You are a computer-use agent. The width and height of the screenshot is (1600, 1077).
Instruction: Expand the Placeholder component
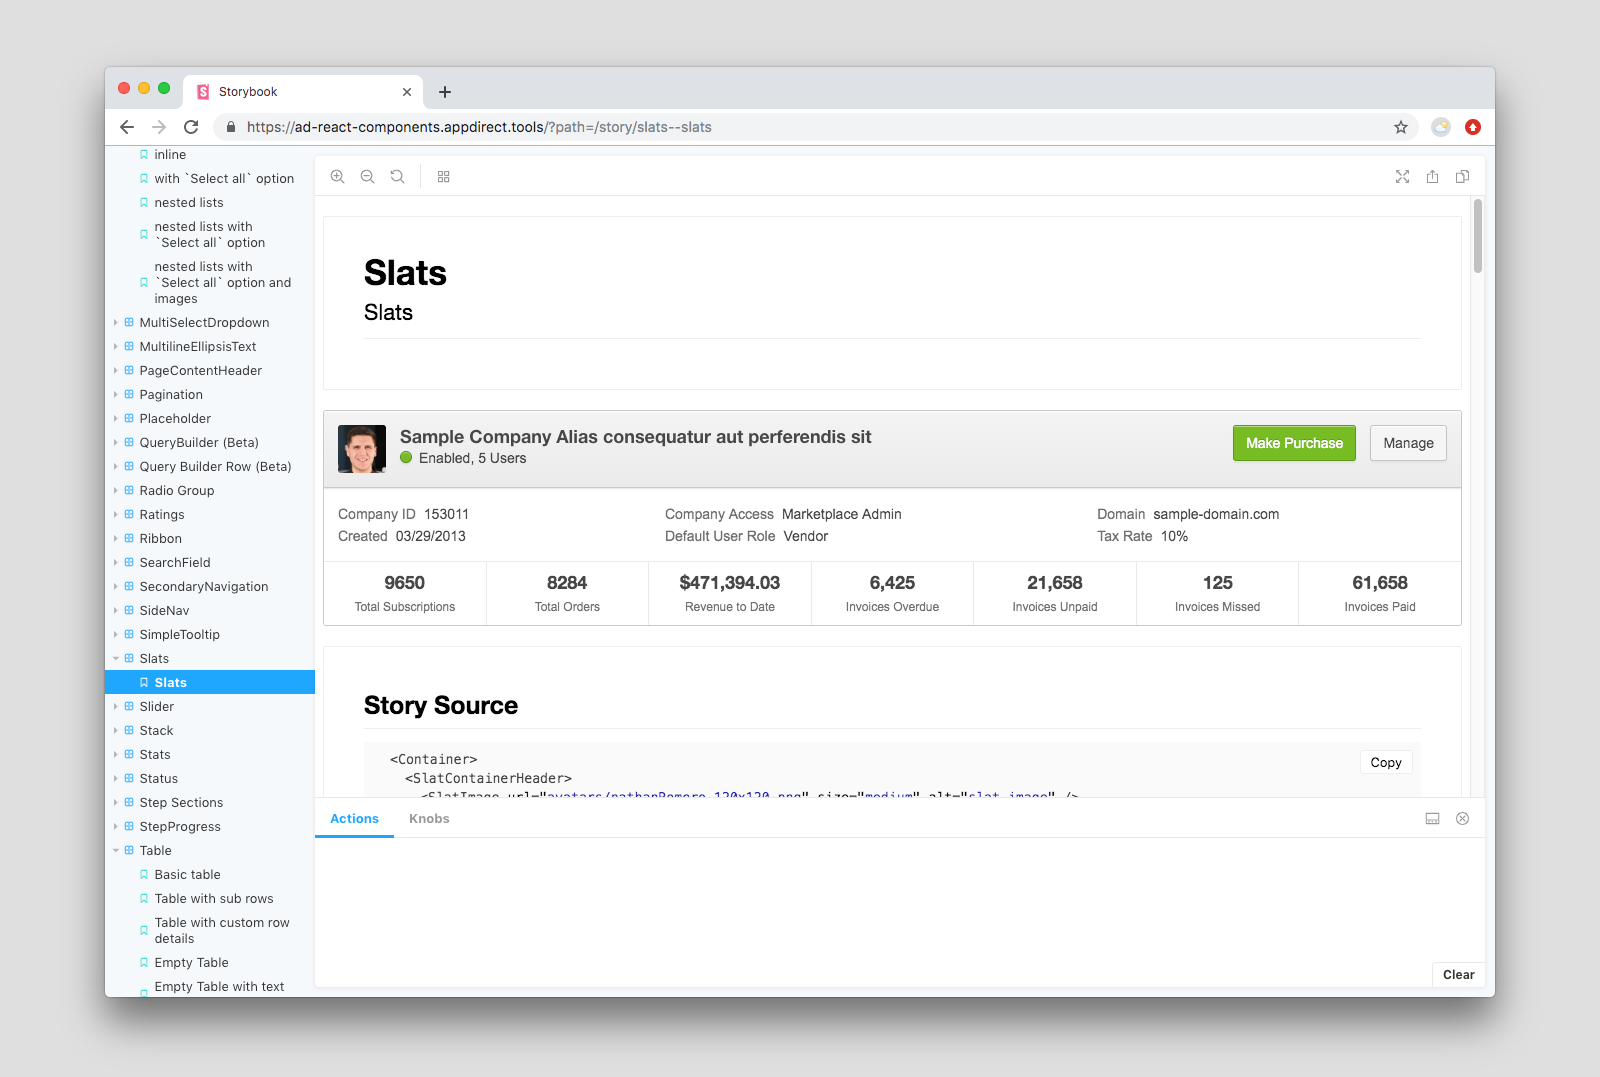point(175,418)
